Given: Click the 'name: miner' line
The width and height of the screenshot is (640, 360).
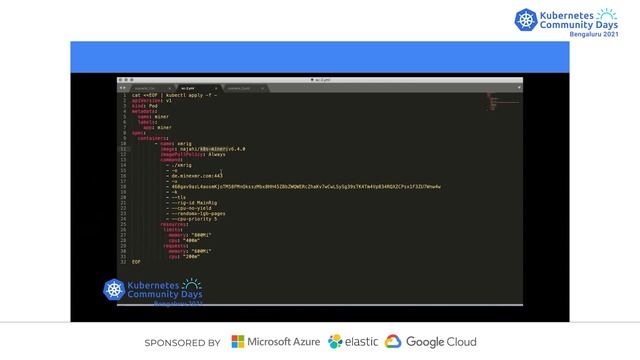Looking at the screenshot, I should click(x=153, y=117).
